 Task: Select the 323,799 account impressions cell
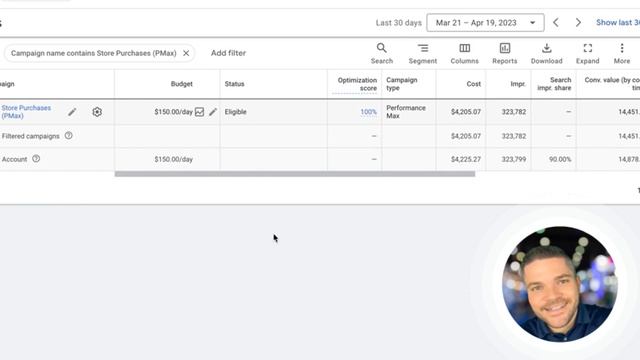[x=513, y=159]
